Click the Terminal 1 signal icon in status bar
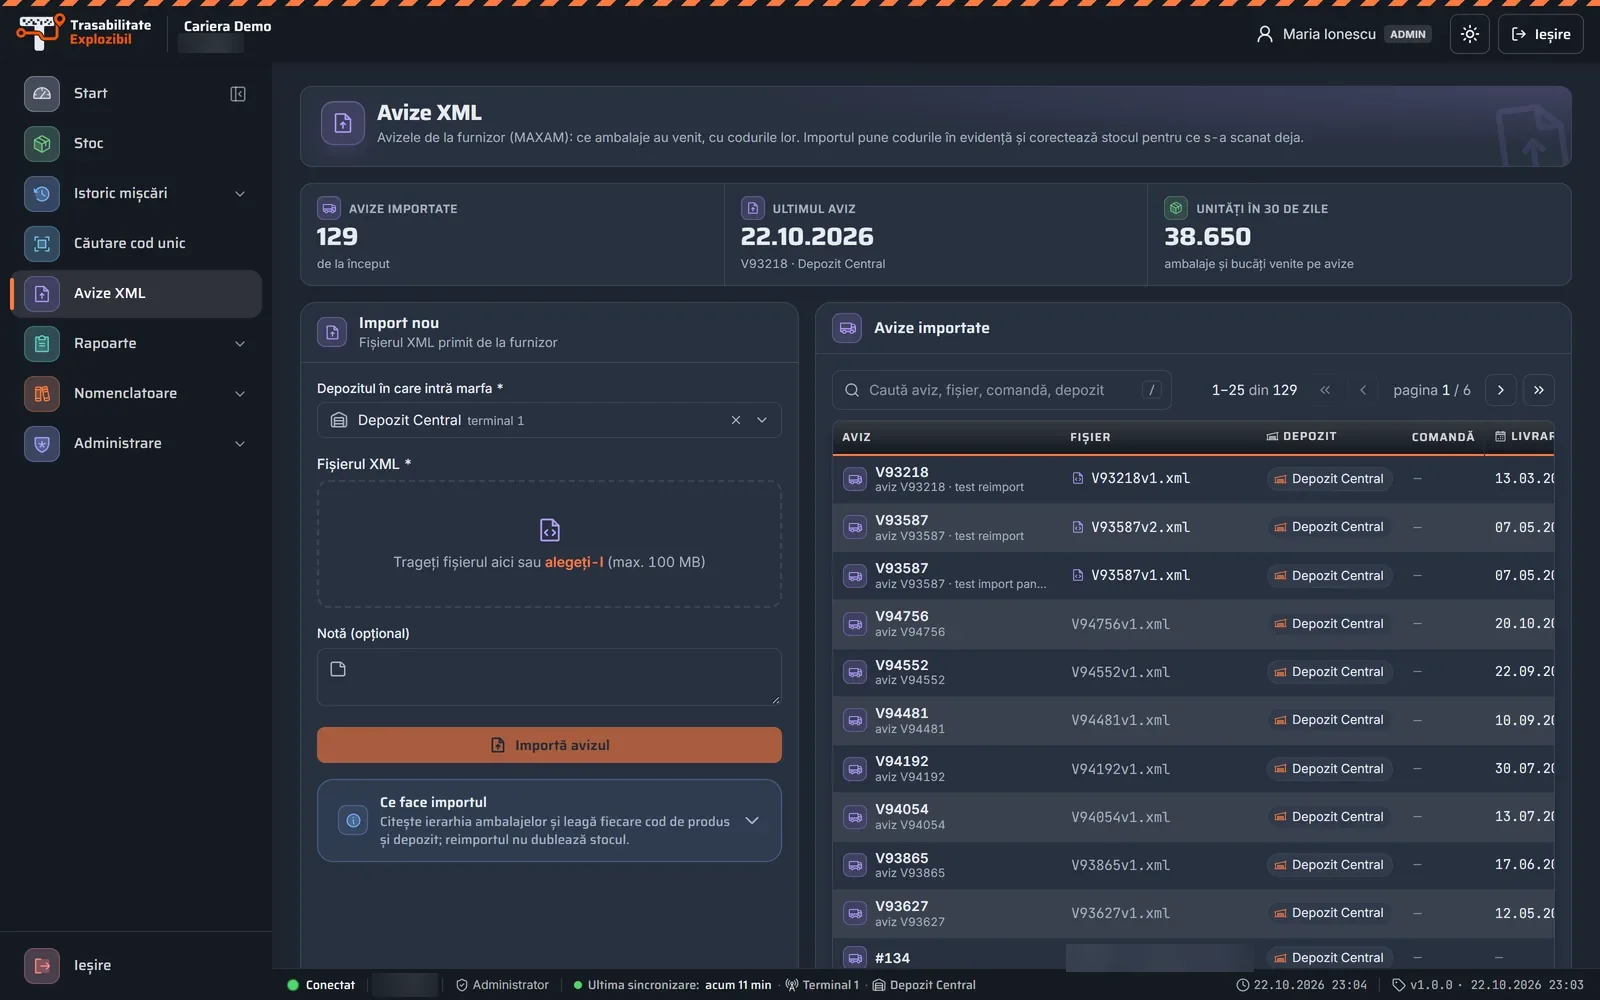This screenshot has width=1600, height=1000. click(792, 985)
